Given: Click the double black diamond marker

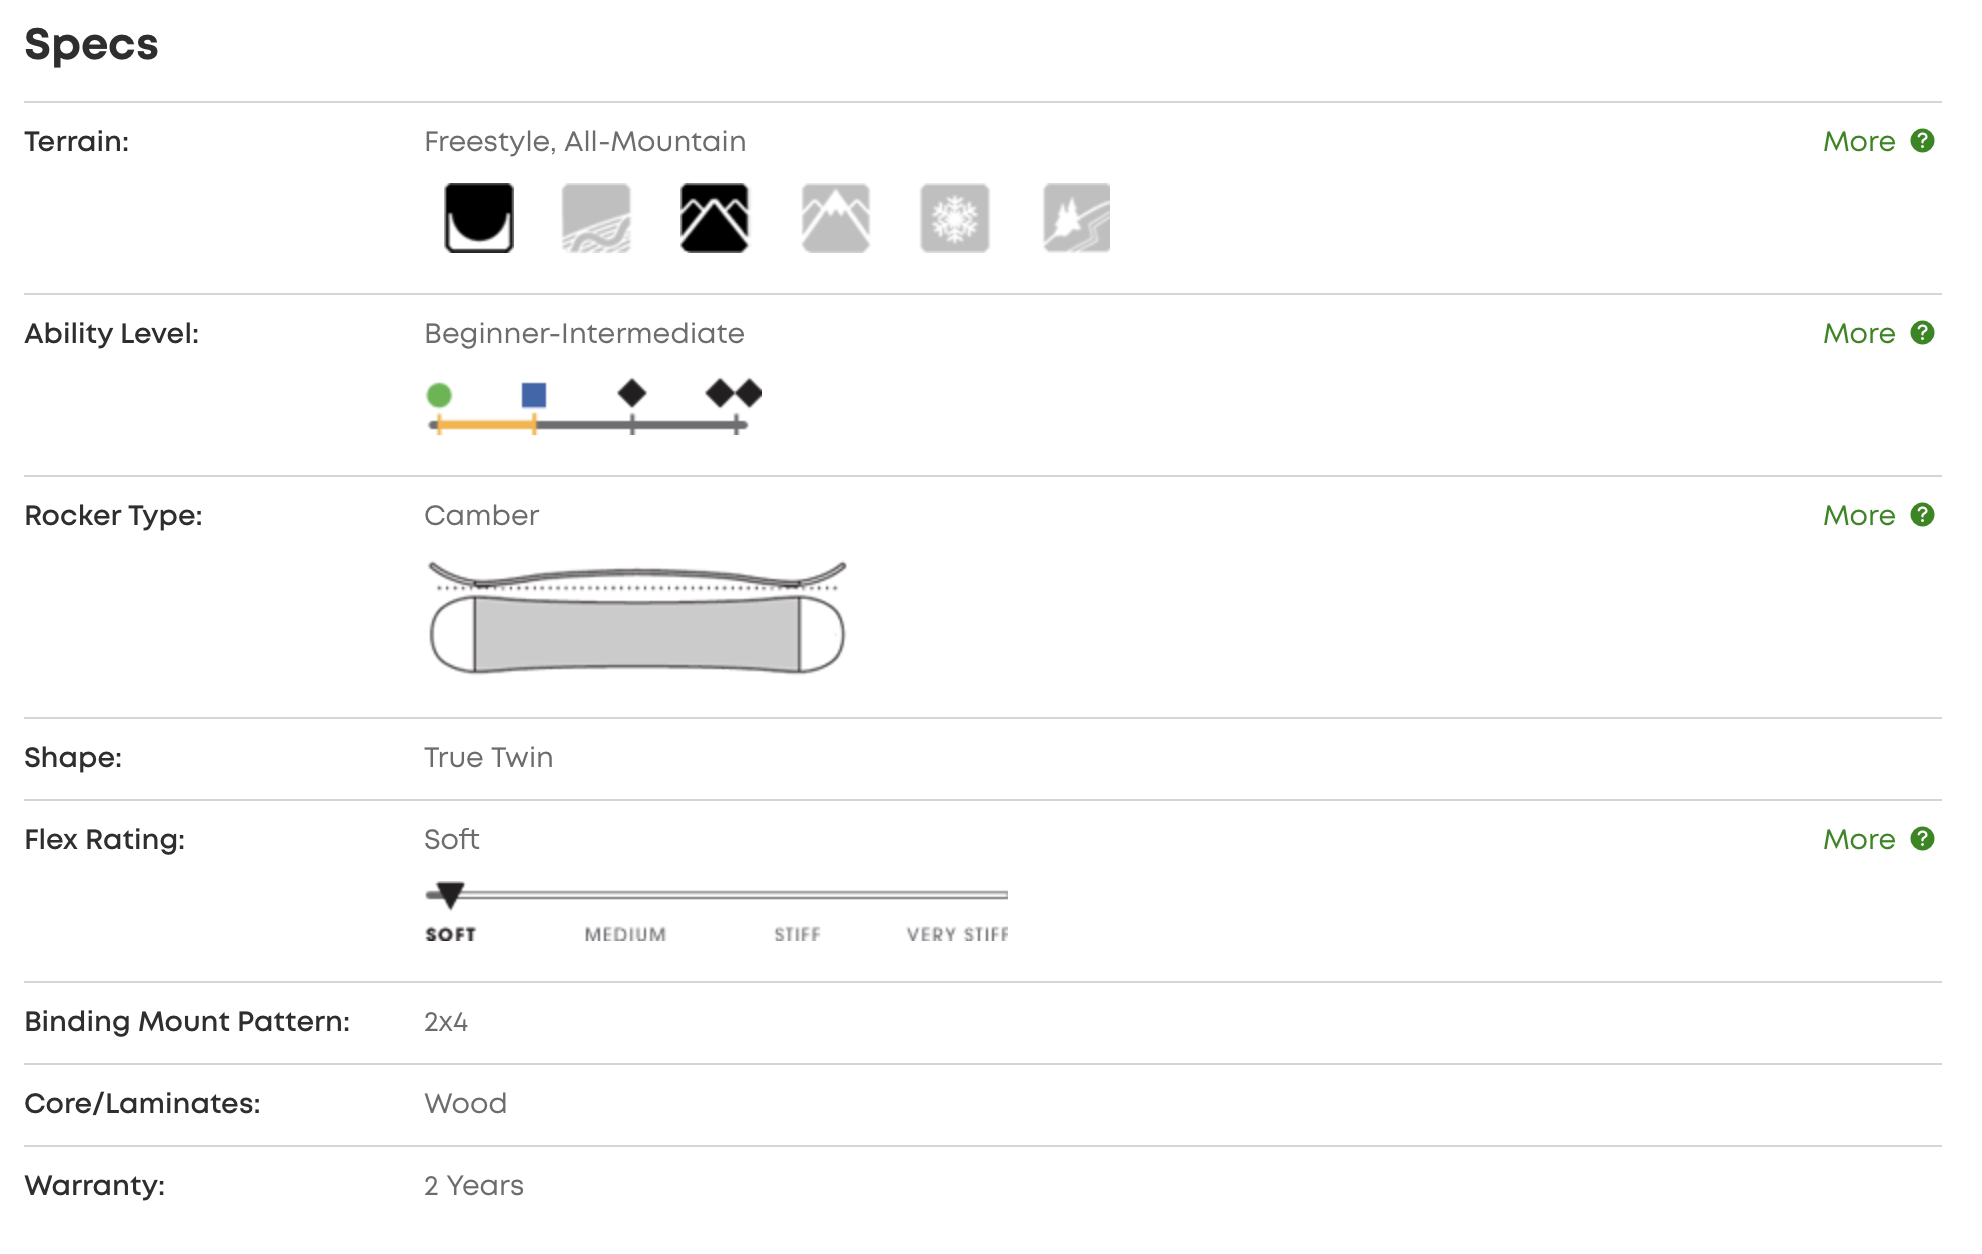Looking at the screenshot, I should pyautogui.click(x=734, y=394).
